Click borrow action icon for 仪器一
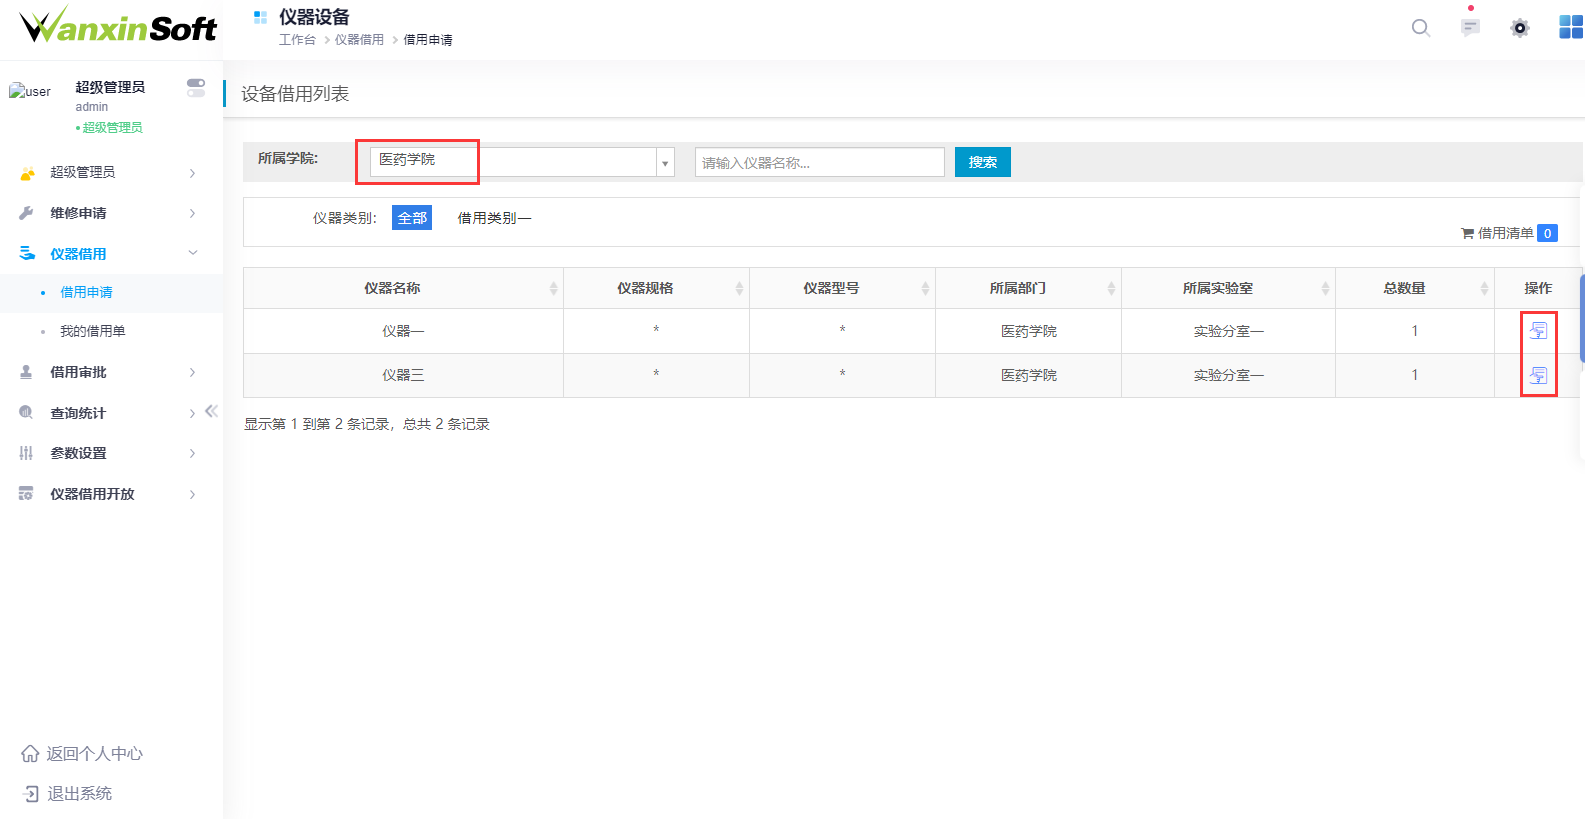 [1538, 331]
